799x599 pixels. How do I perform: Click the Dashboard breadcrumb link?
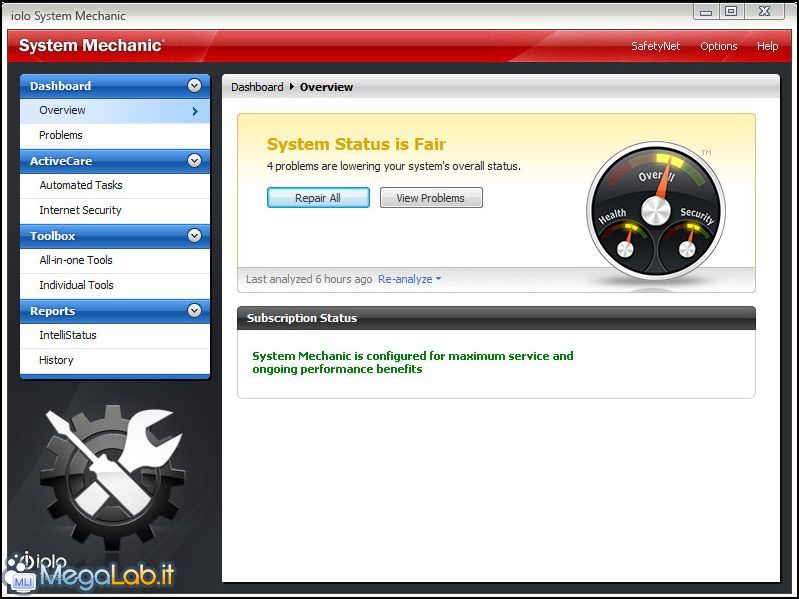pyautogui.click(x=257, y=87)
